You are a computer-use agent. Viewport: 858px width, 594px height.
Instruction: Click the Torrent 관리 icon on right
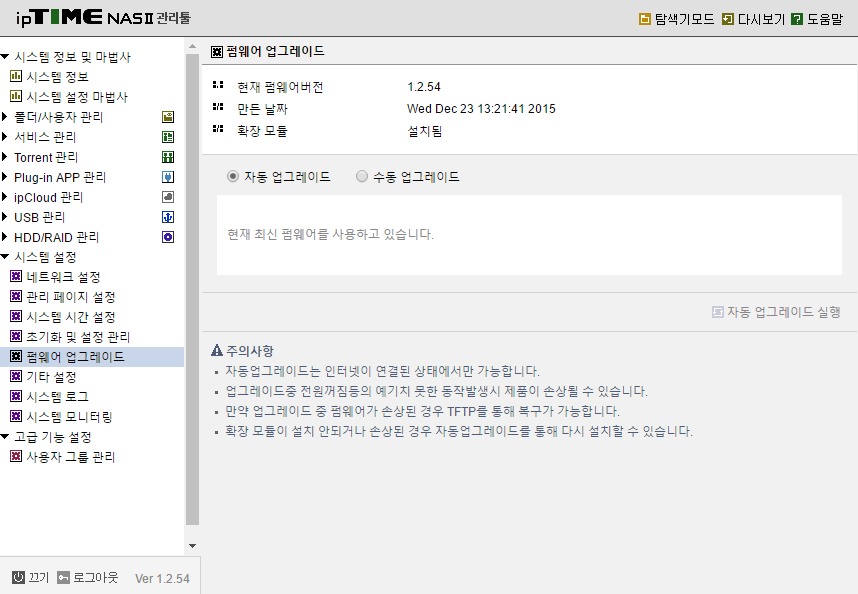(168, 158)
